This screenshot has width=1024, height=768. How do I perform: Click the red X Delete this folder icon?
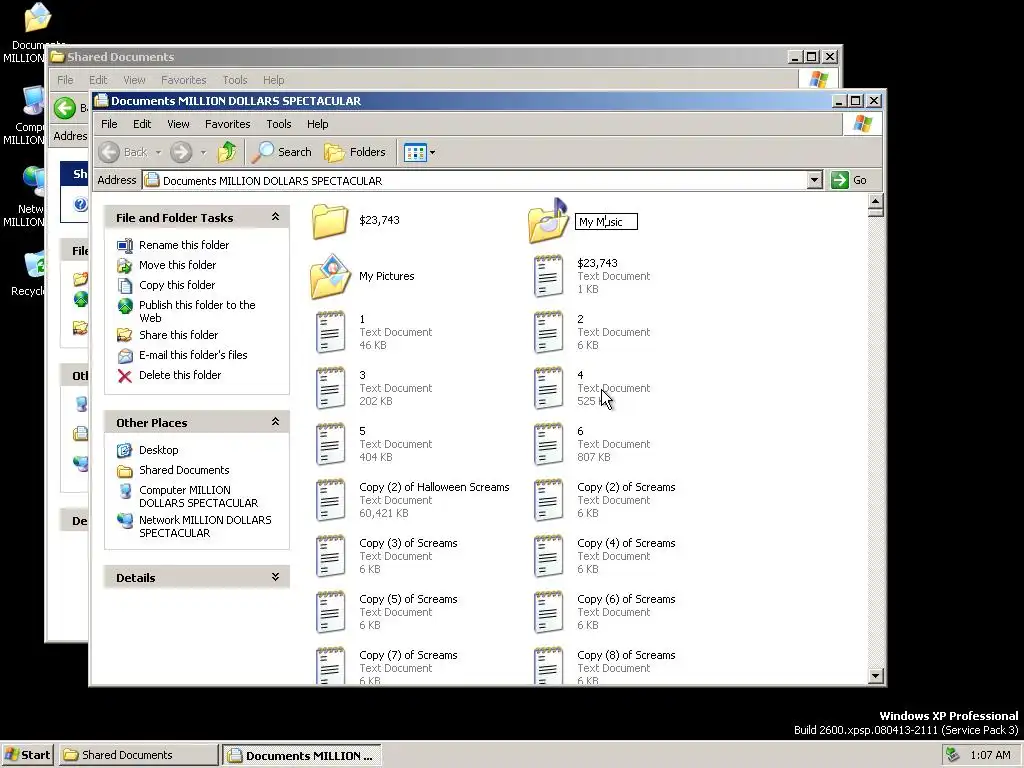pyautogui.click(x=124, y=376)
